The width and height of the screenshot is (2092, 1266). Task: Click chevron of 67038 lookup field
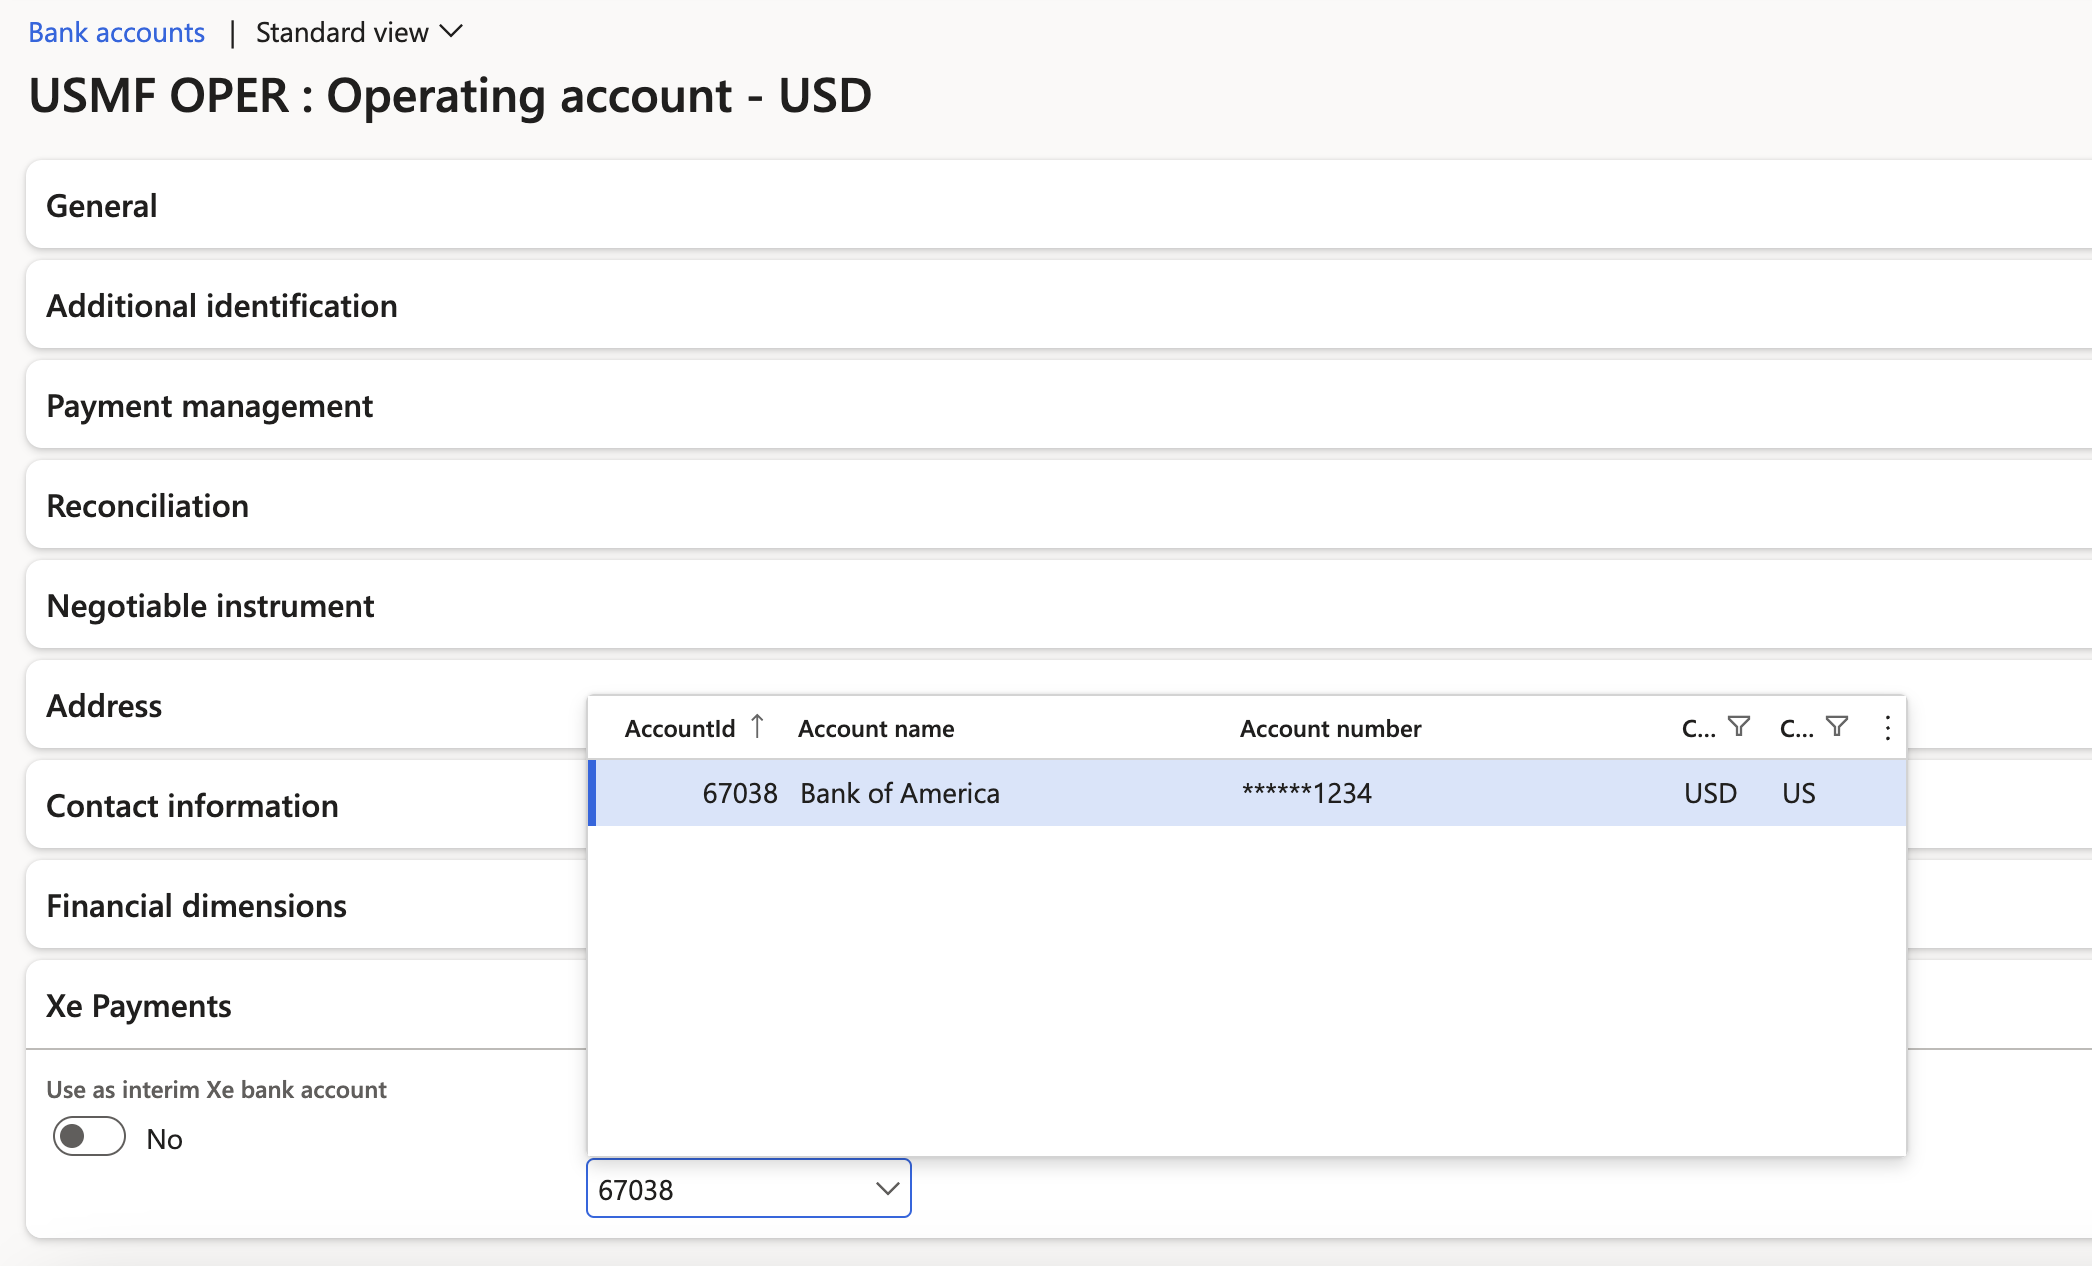(x=887, y=1189)
